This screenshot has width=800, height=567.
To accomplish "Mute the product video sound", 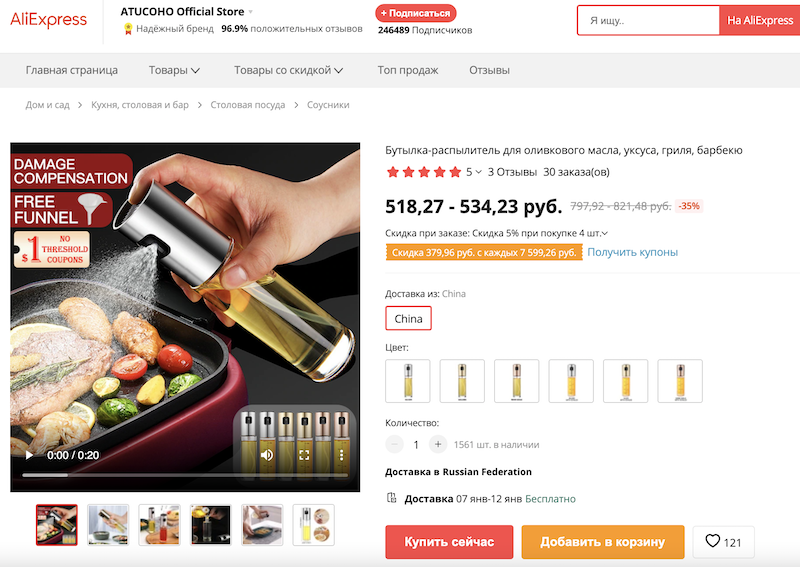I will [267, 455].
